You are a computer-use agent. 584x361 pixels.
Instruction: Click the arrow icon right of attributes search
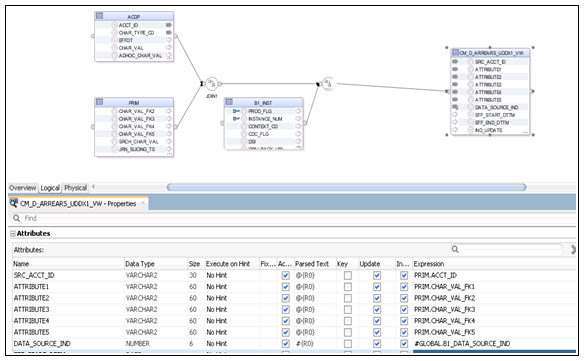coord(573,250)
